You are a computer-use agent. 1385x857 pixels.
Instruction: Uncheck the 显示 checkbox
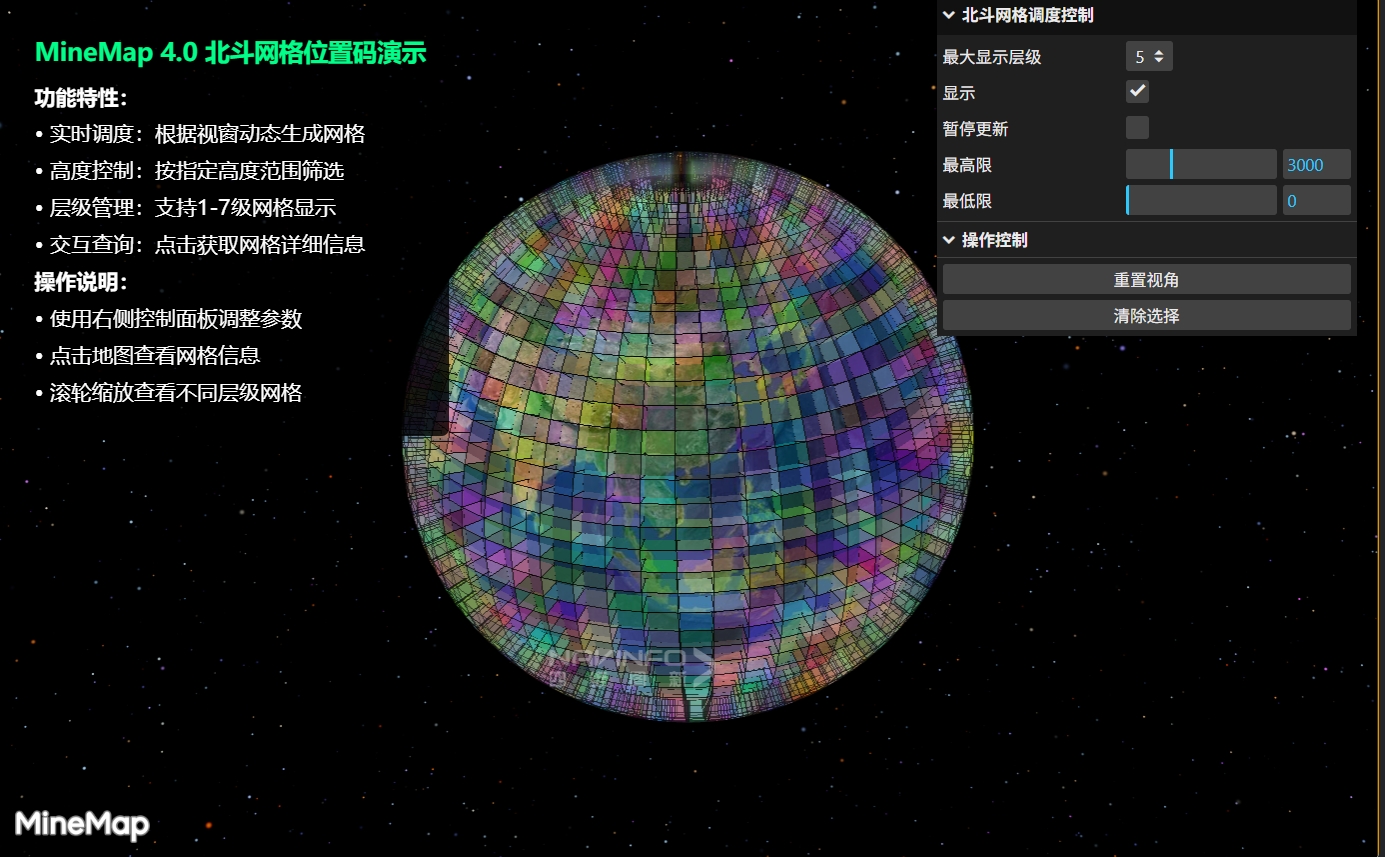pyautogui.click(x=1137, y=92)
